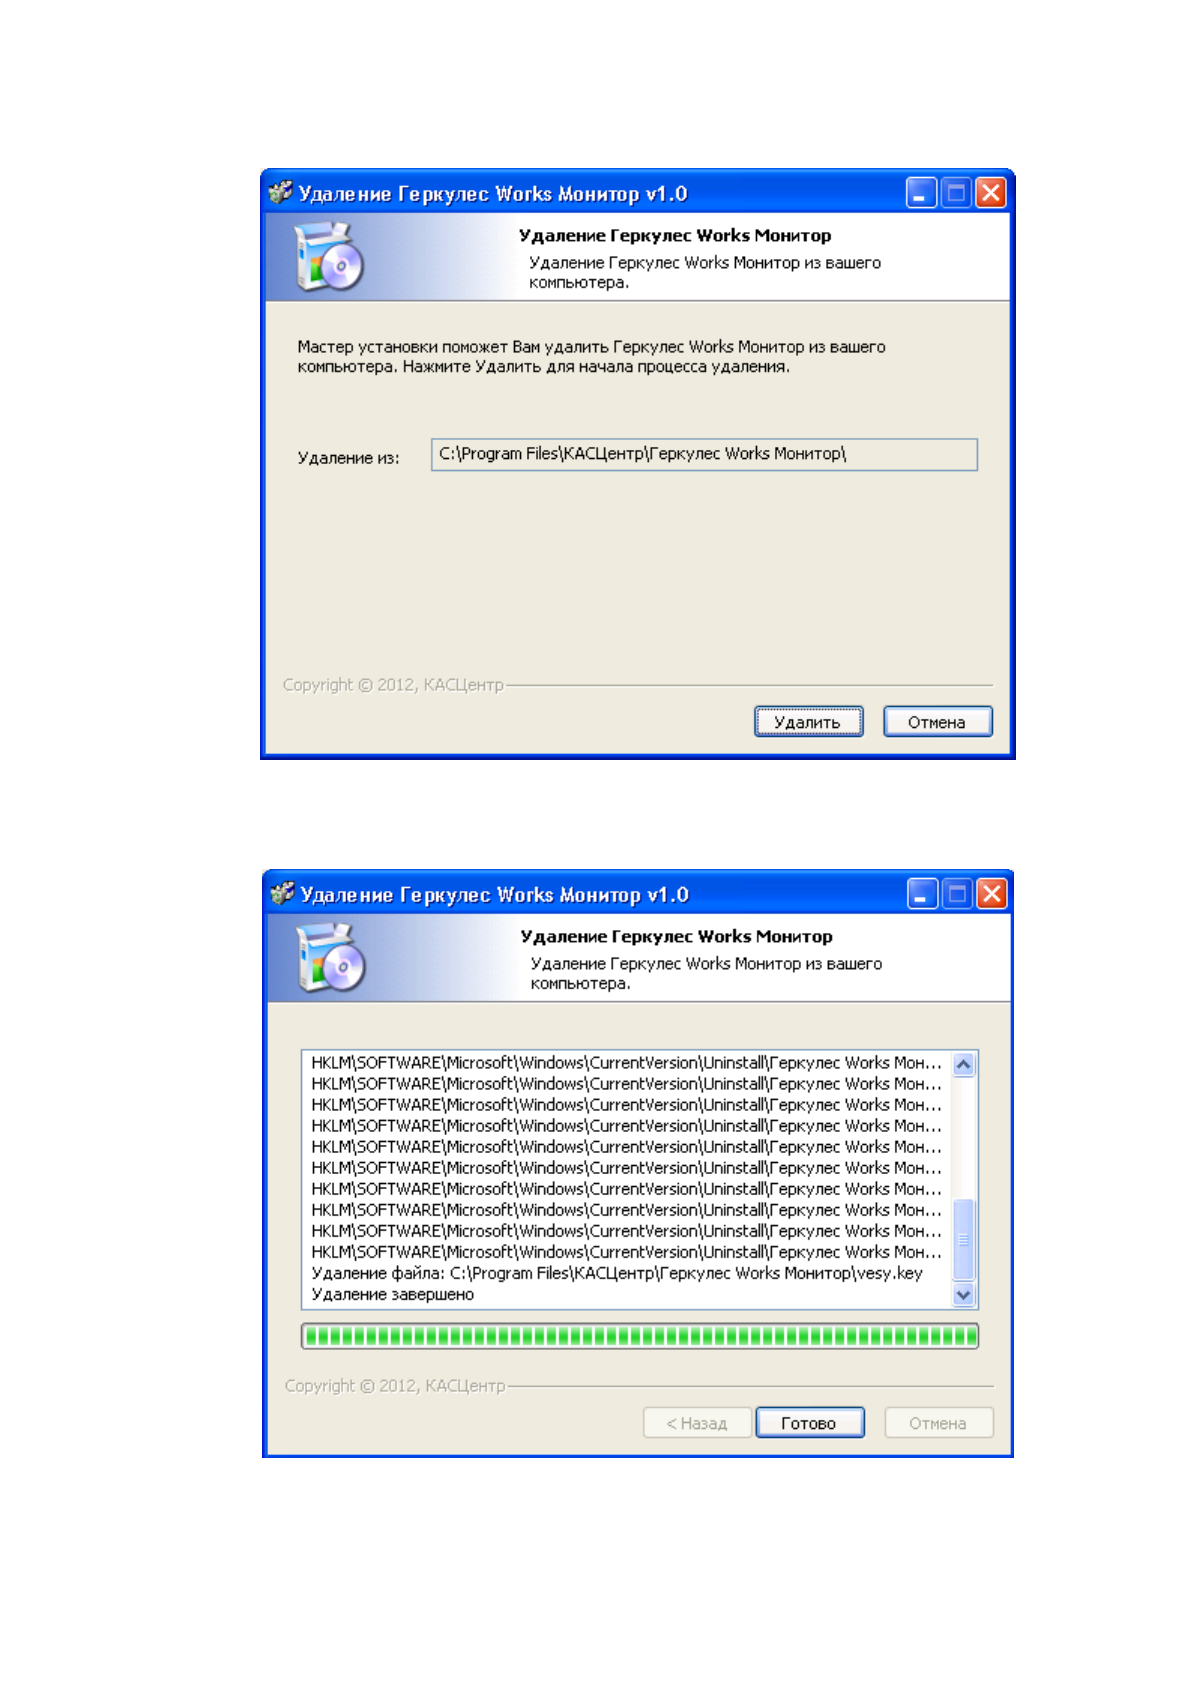1190x1684 pixels.
Task: Click the upper dialog title bar app icon
Action: point(281,192)
